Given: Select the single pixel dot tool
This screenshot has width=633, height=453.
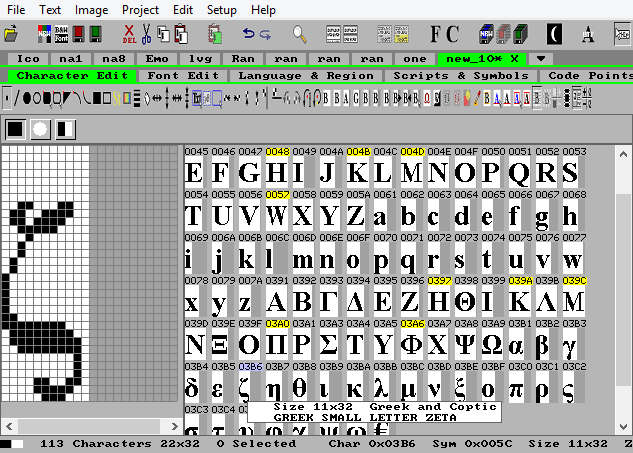Looking at the screenshot, I should pos(6,98).
